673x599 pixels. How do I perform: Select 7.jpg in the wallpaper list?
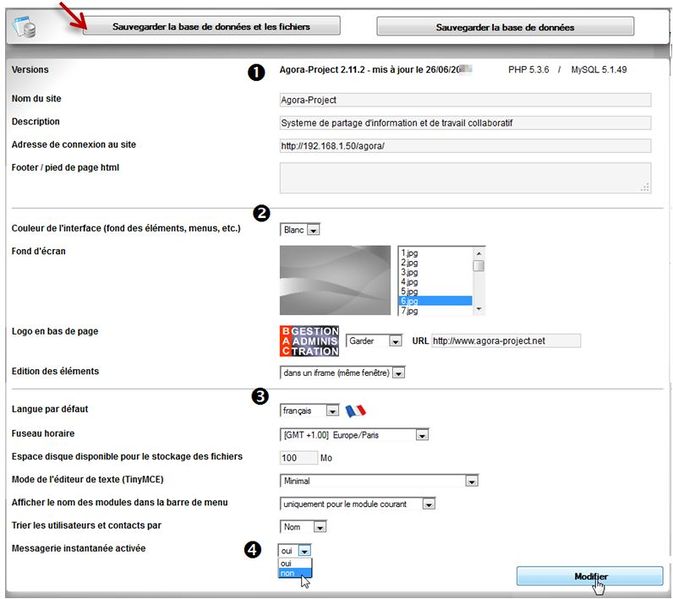(436, 311)
